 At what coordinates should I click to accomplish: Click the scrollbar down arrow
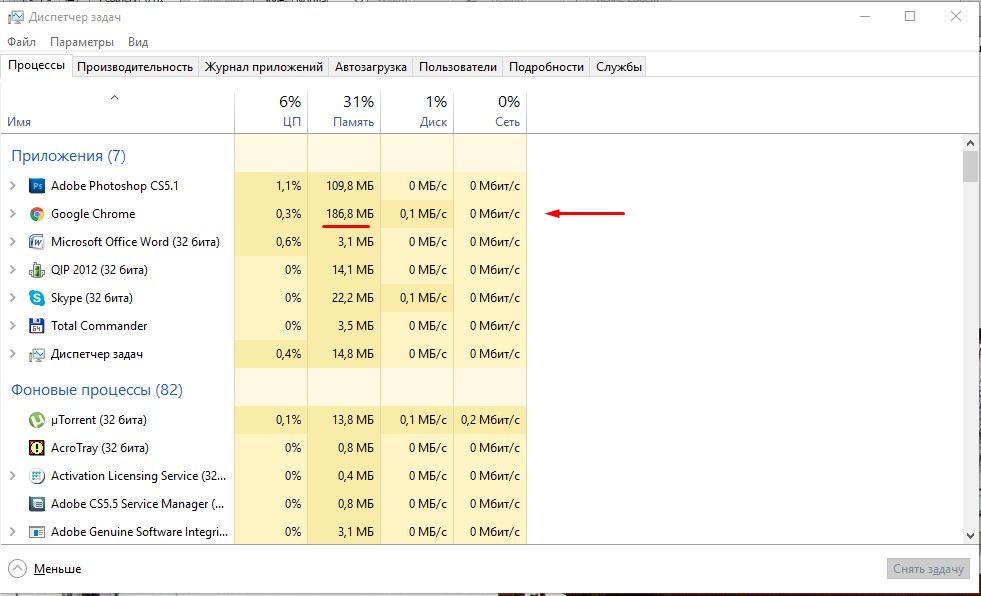(x=970, y=535)
